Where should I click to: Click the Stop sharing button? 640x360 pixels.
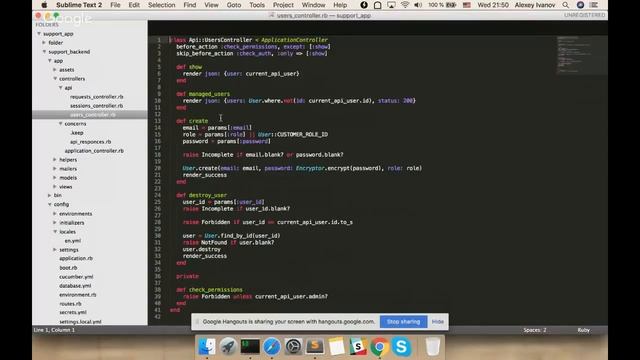[x=403, y=322]
